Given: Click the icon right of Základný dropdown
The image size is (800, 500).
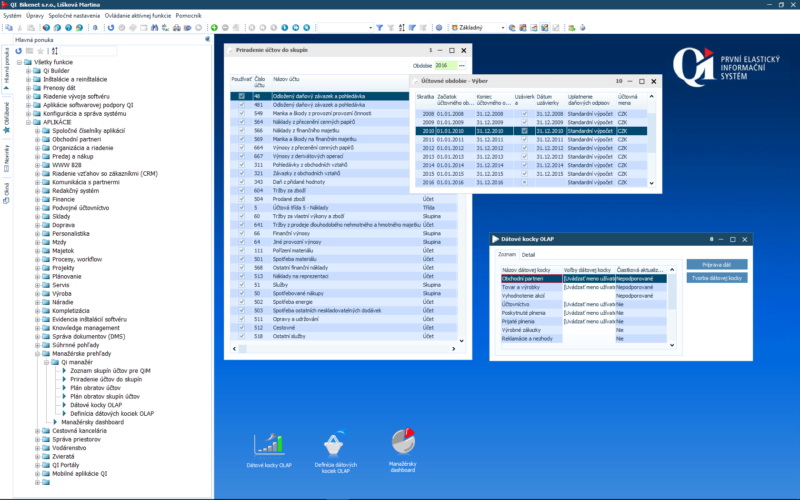Looking at the screenshot, I should tap(512, 28).
